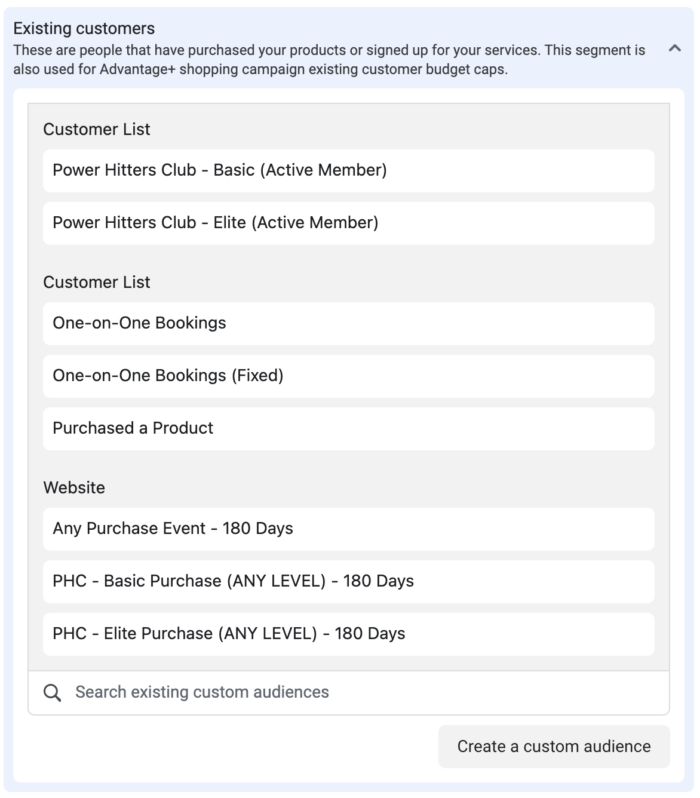
Task: Click Advantage+ shopping campaign description line
Action: [x=261, y=69]
